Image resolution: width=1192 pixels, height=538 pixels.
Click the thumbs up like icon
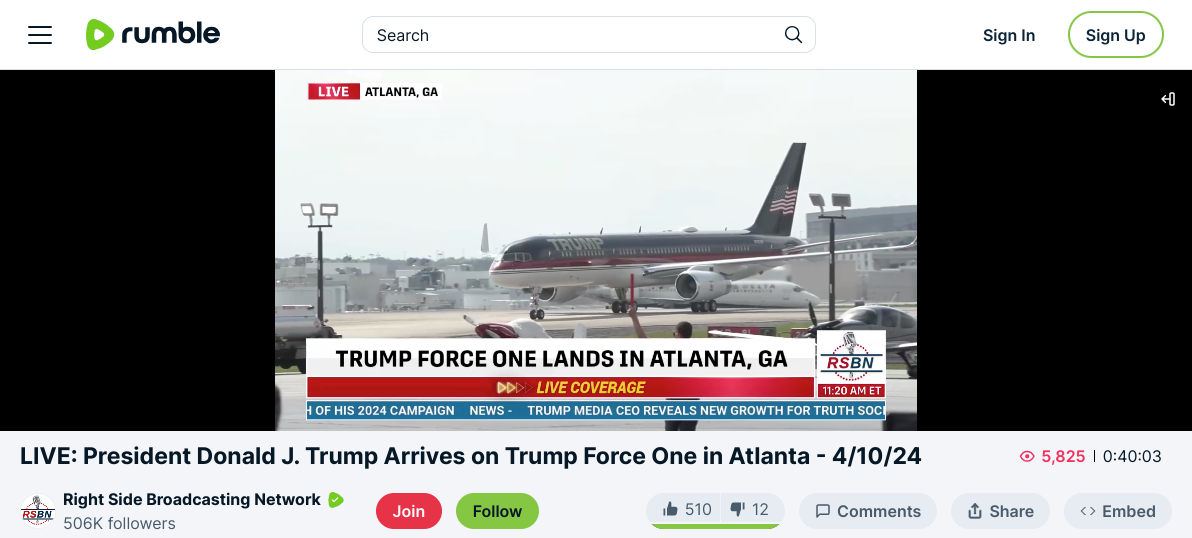point(670,509)
